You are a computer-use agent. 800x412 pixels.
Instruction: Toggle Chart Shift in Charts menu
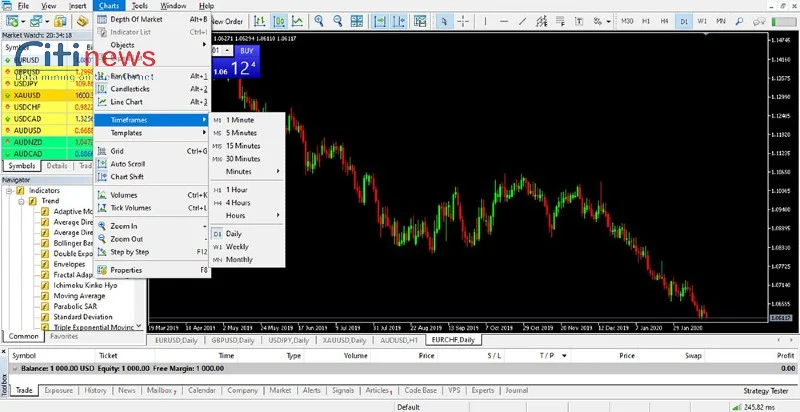tap(152, 177)
